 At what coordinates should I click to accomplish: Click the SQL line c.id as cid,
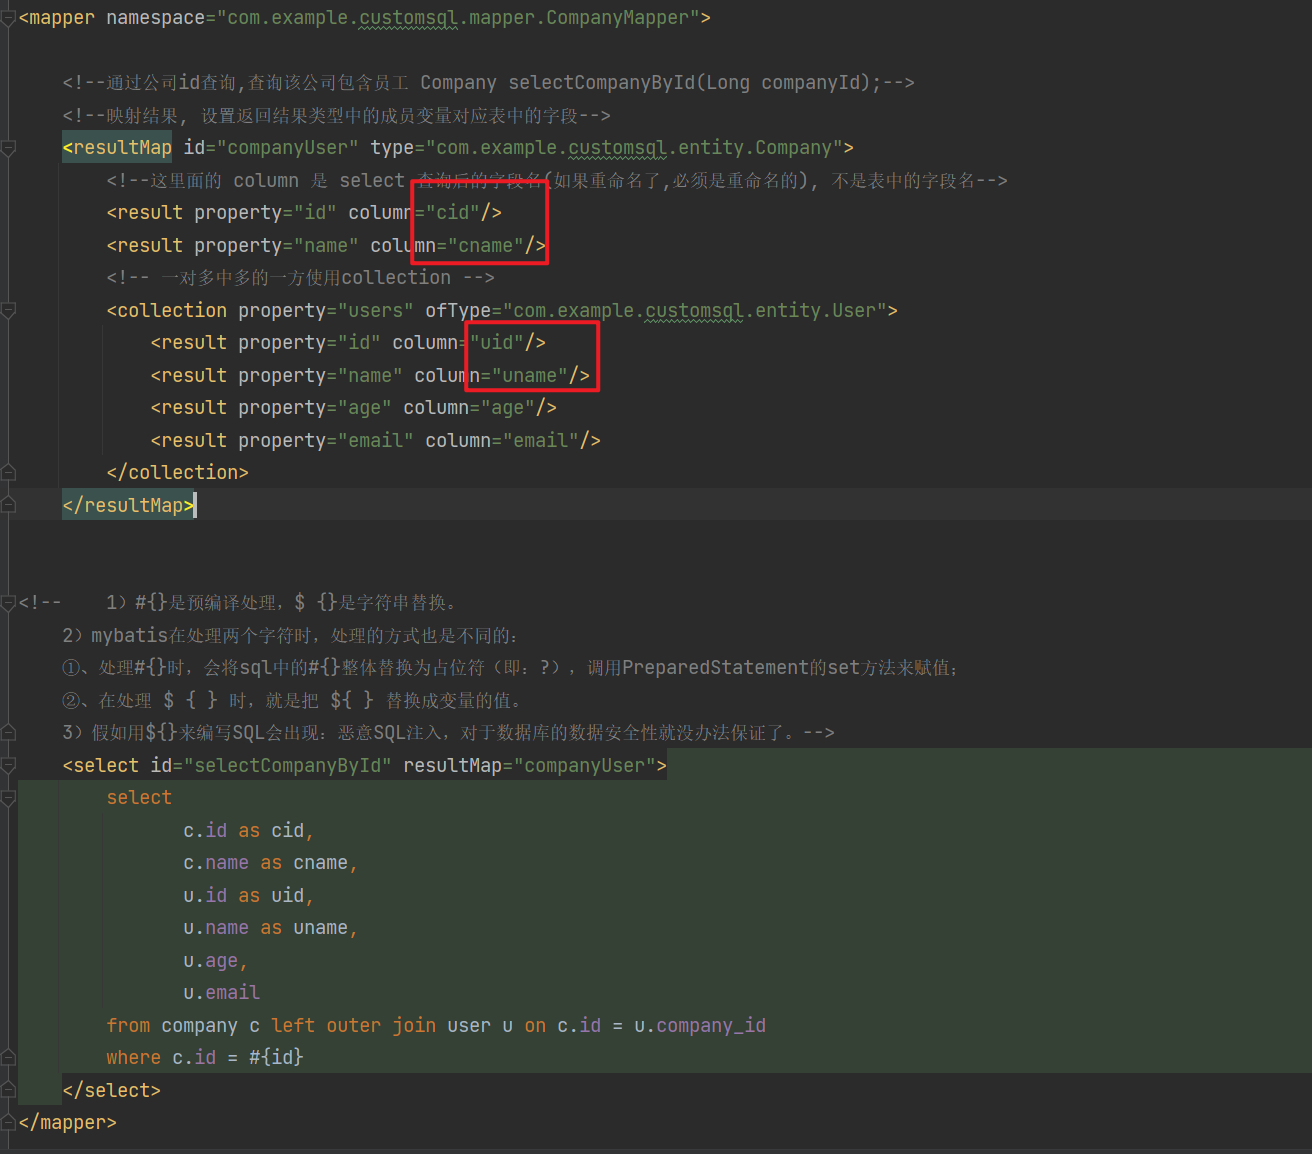coord(249,831)
